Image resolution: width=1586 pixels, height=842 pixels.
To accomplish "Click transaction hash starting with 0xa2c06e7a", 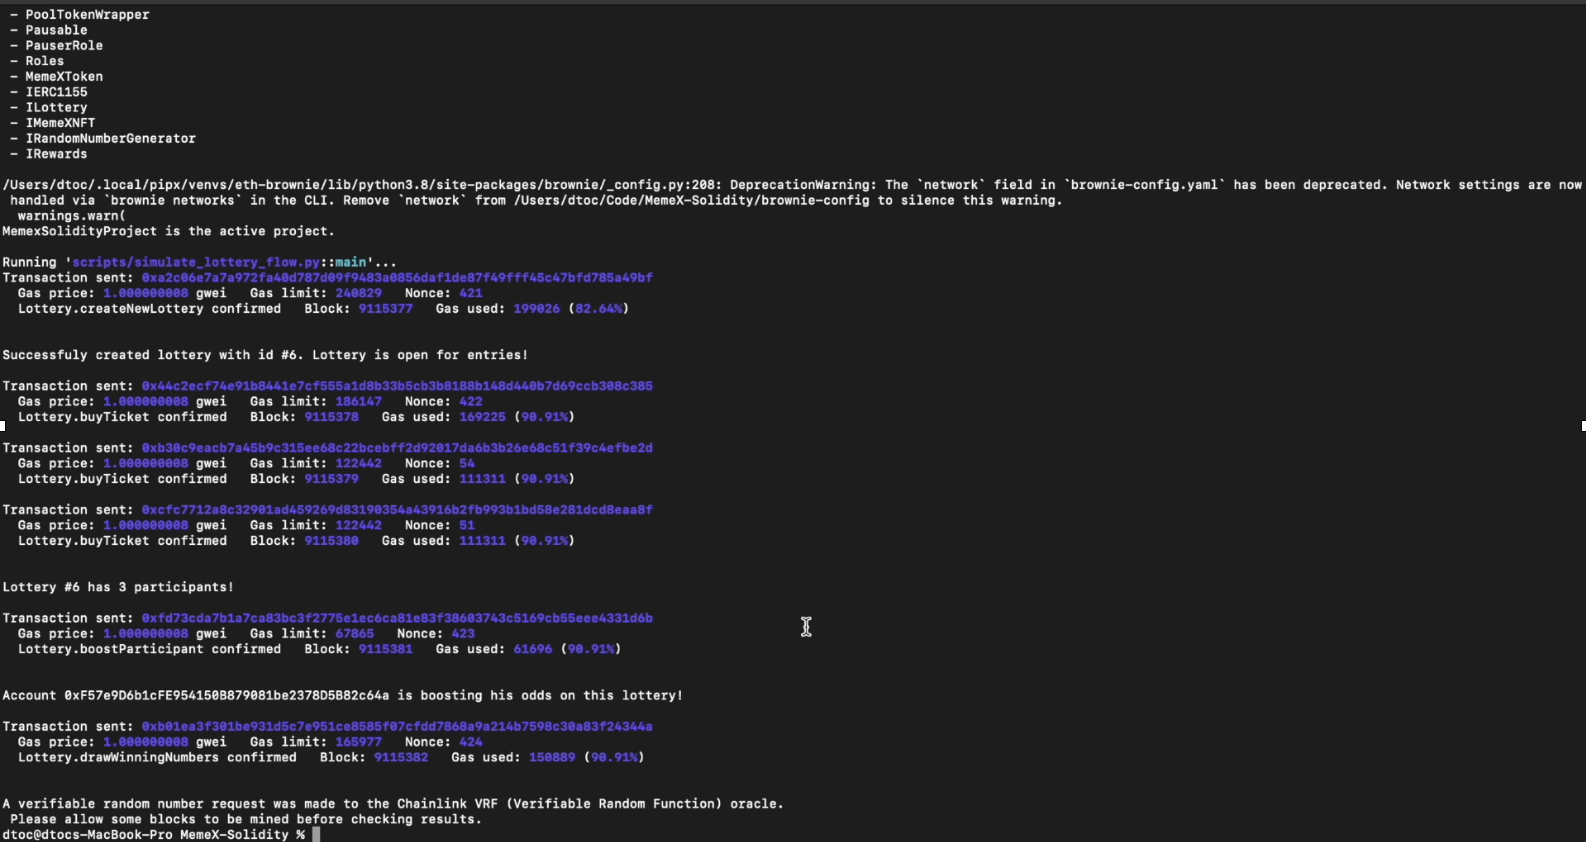I will [397, 278].
